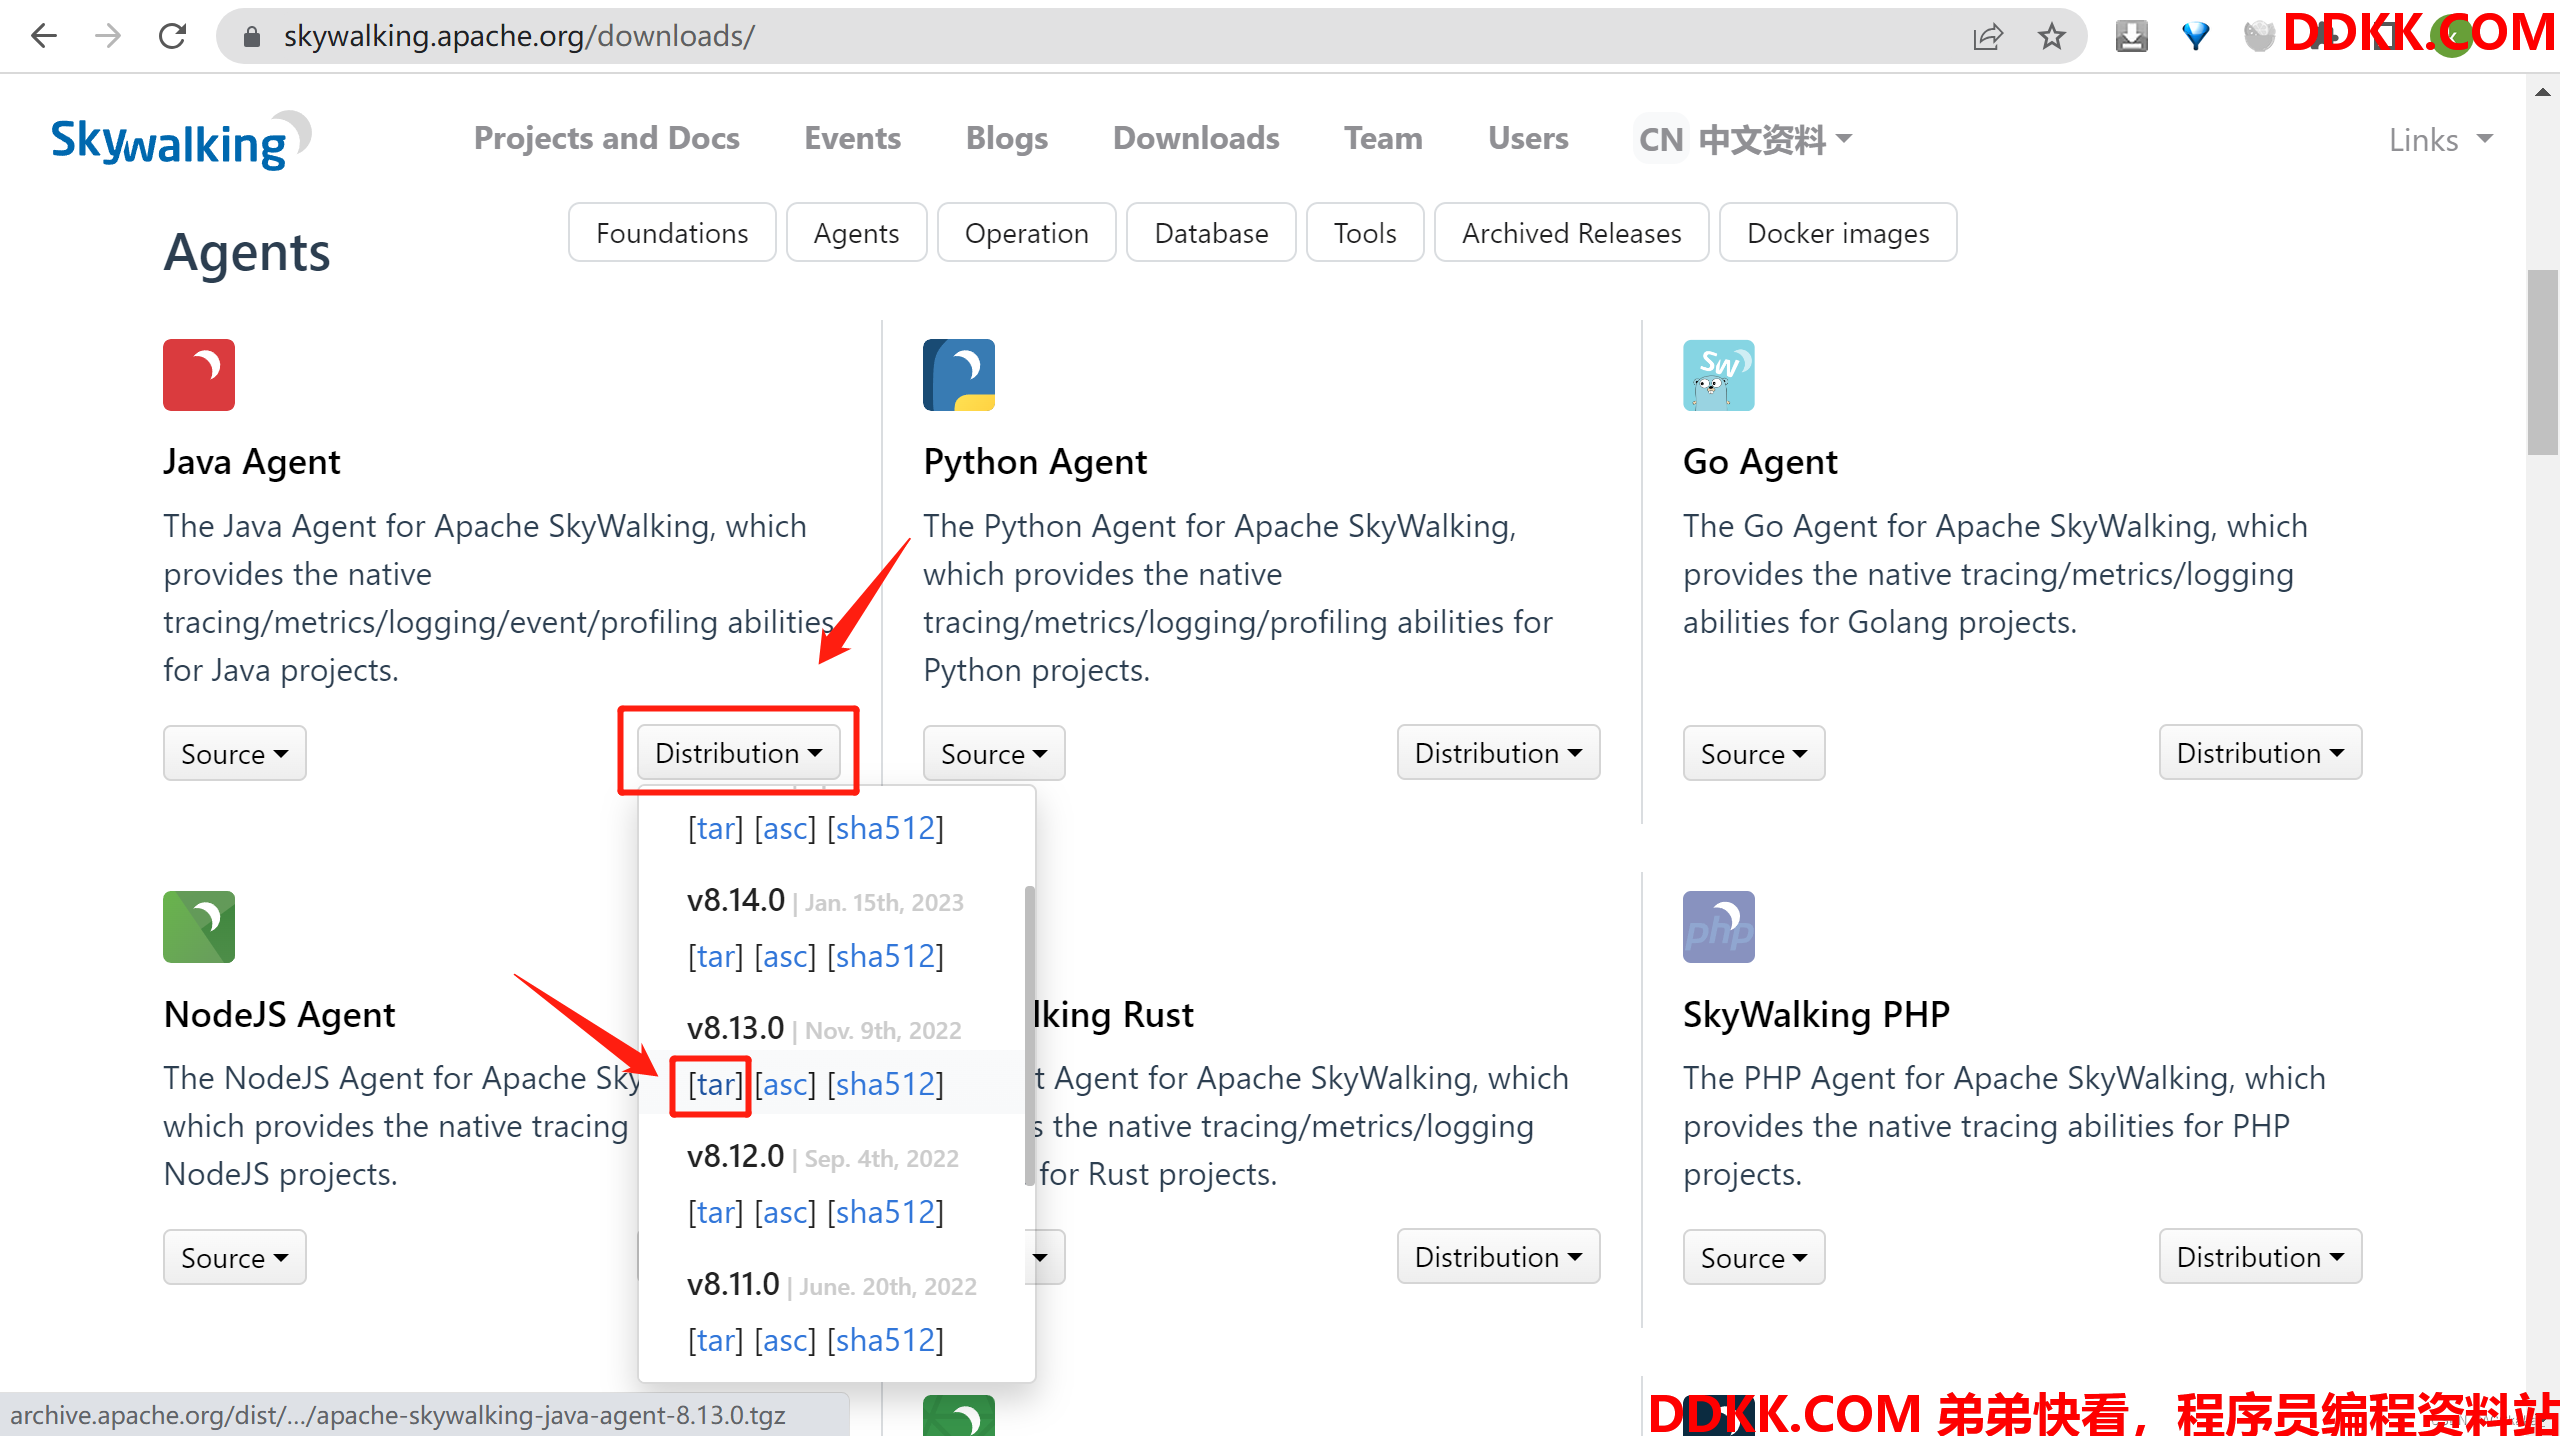Expand SkyWalking PHP Source dropdown
The width and height of the screenshot is (2560, 1436).
click(x=1754, y=1257)
